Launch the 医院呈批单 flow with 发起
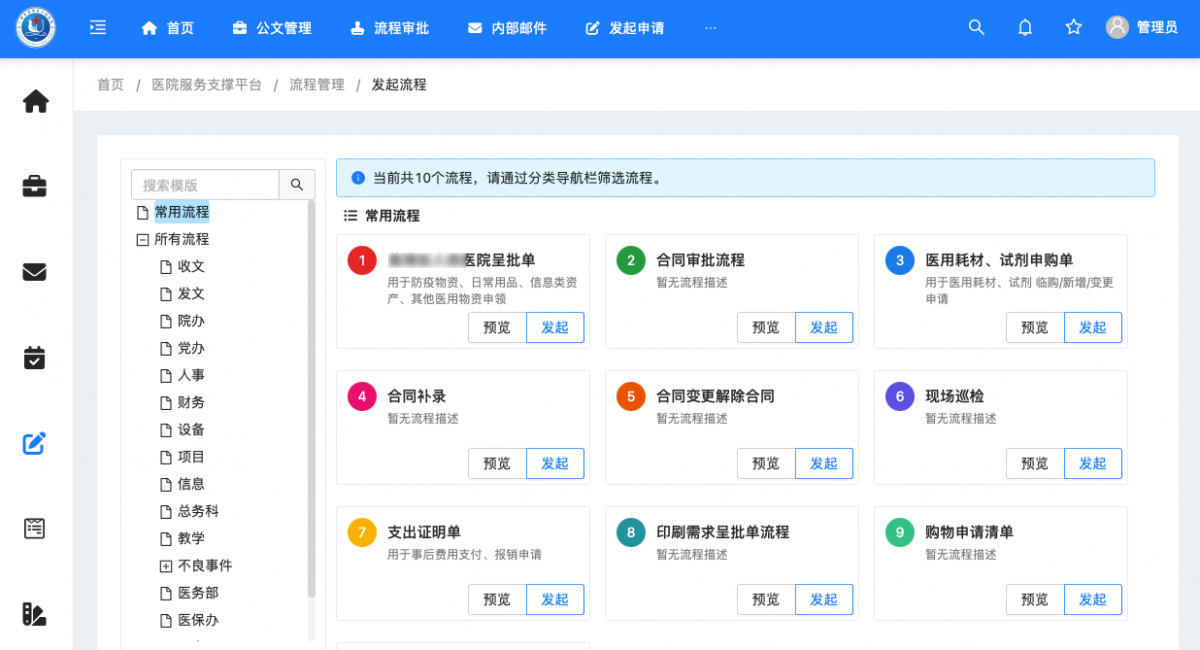Viewport: 1200px width, 650px height. tap(555, 327)
